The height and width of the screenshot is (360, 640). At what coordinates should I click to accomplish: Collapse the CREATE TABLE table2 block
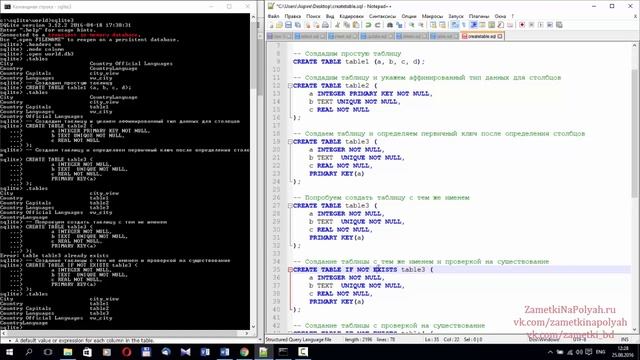tap(290, 86)
